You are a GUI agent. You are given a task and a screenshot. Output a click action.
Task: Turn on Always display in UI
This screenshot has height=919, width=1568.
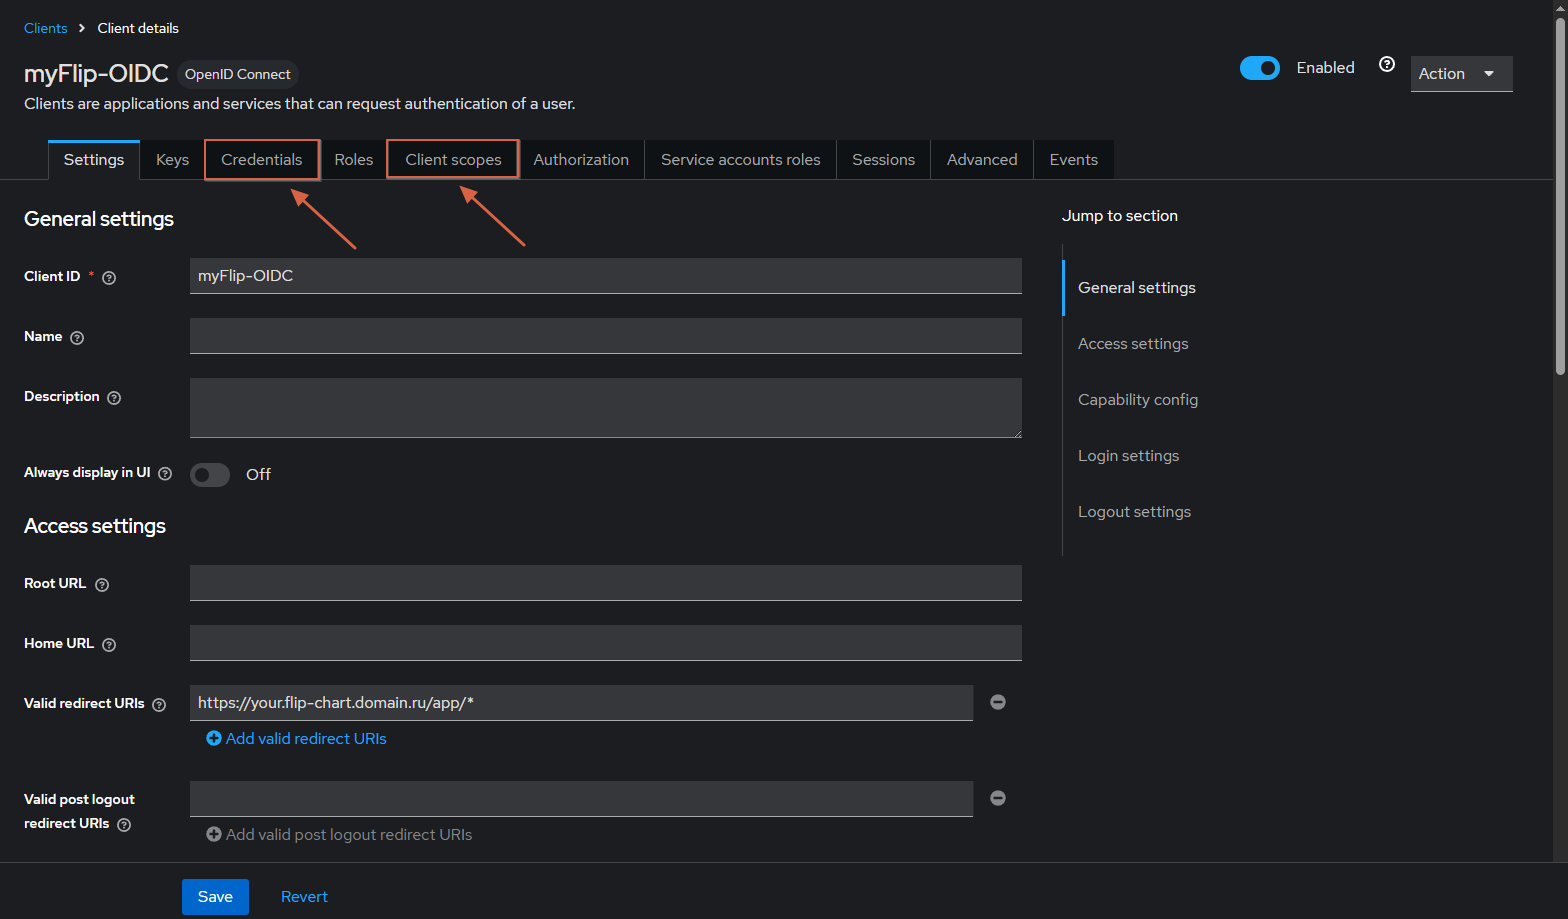[210, 475]
